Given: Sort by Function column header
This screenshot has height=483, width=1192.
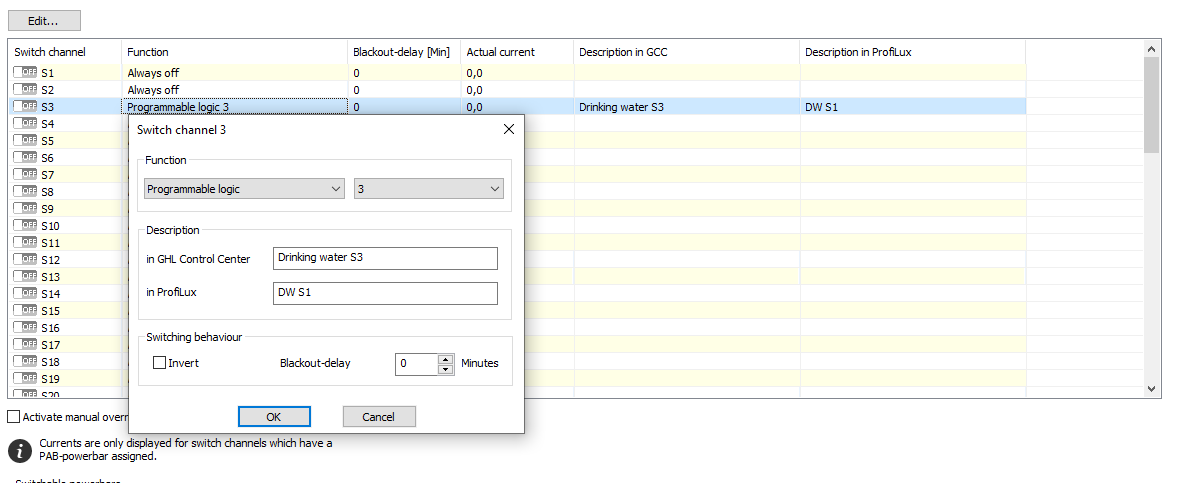Looking at the screenshot, I should (x=234, y=52).
